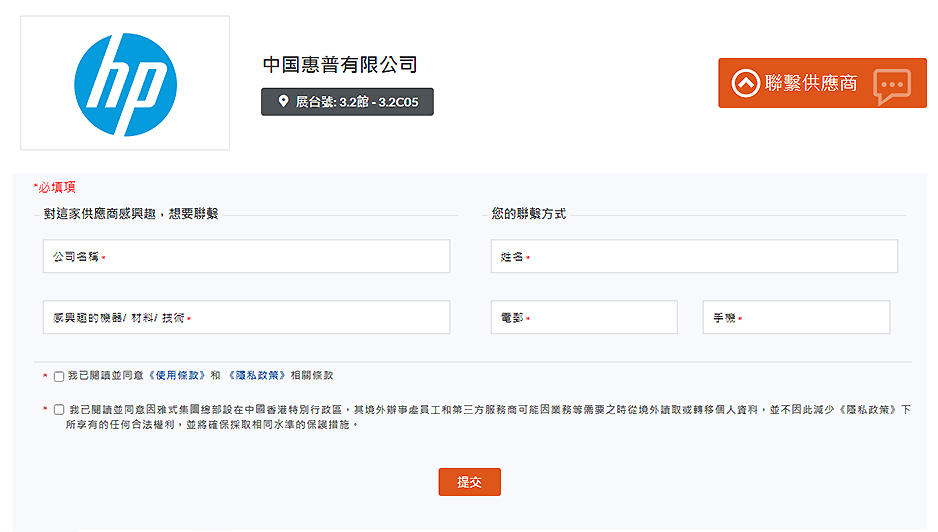Click into 感興趣的機器/材料/技術 field
Viewport: 938px width, 532px height.
pos(246,318)
